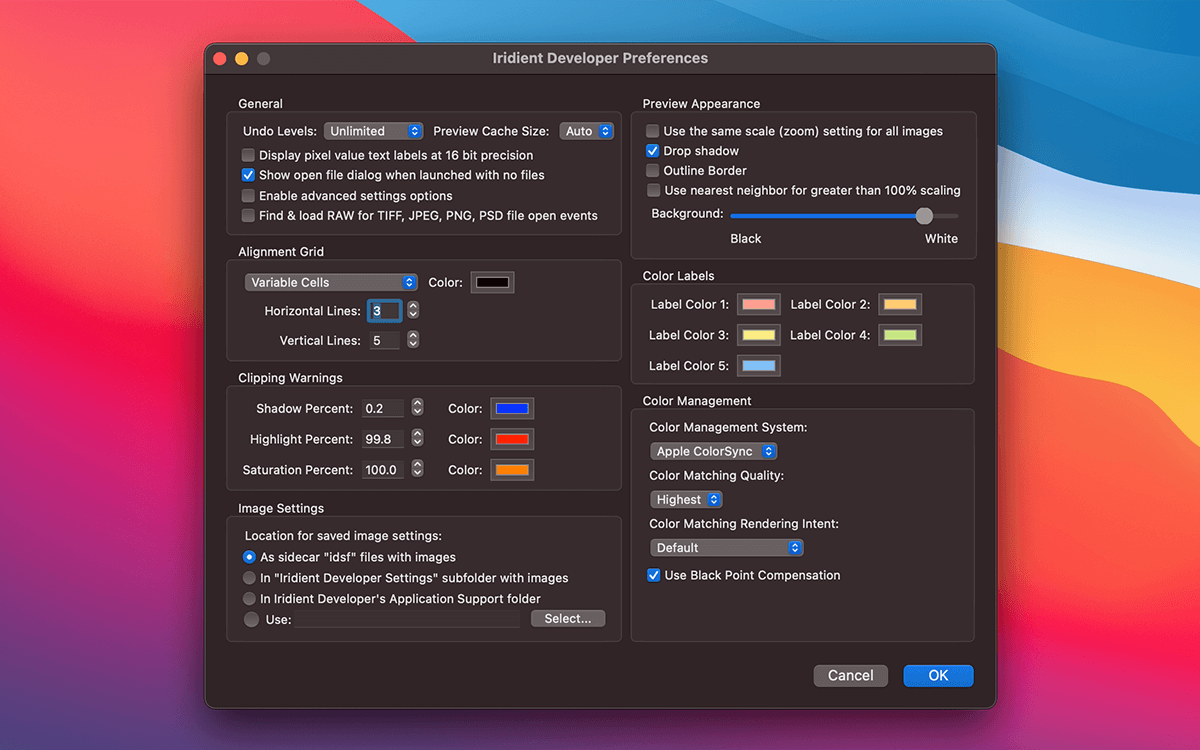Image resolution: width=1200 pixels, height=750 pixels.
Task: Open the Variable Cells grid type dropdown
Action: [331, 282]
